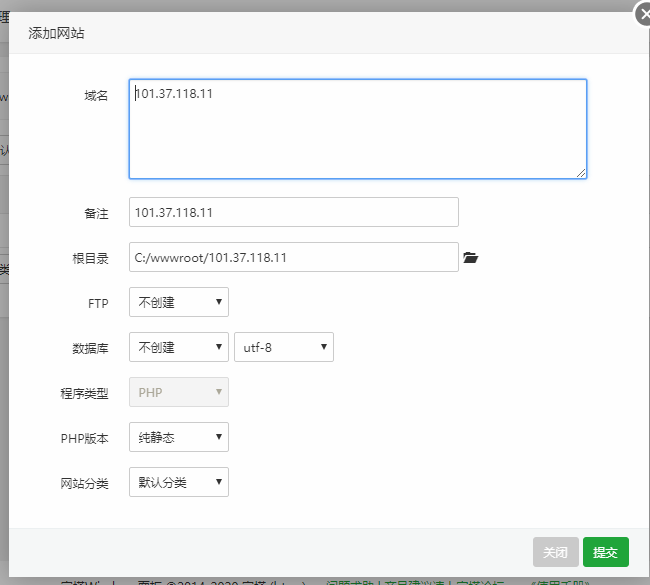The image size is (650, 585).
Task: Click the FTP label
Action: pos(98,303)
